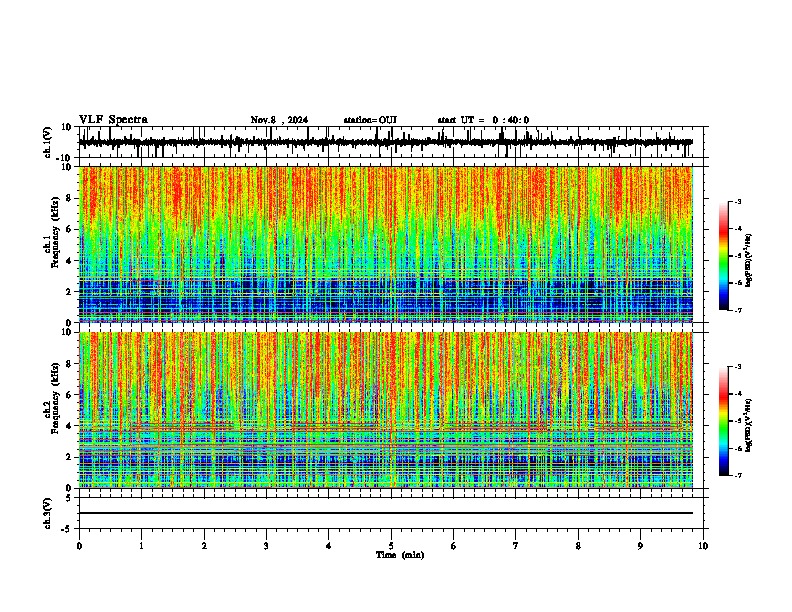This screenshot has width=792, height=612.
Task: Click the ch.1 spectrogram color scale bar
Action: click(x=724, y=256)
